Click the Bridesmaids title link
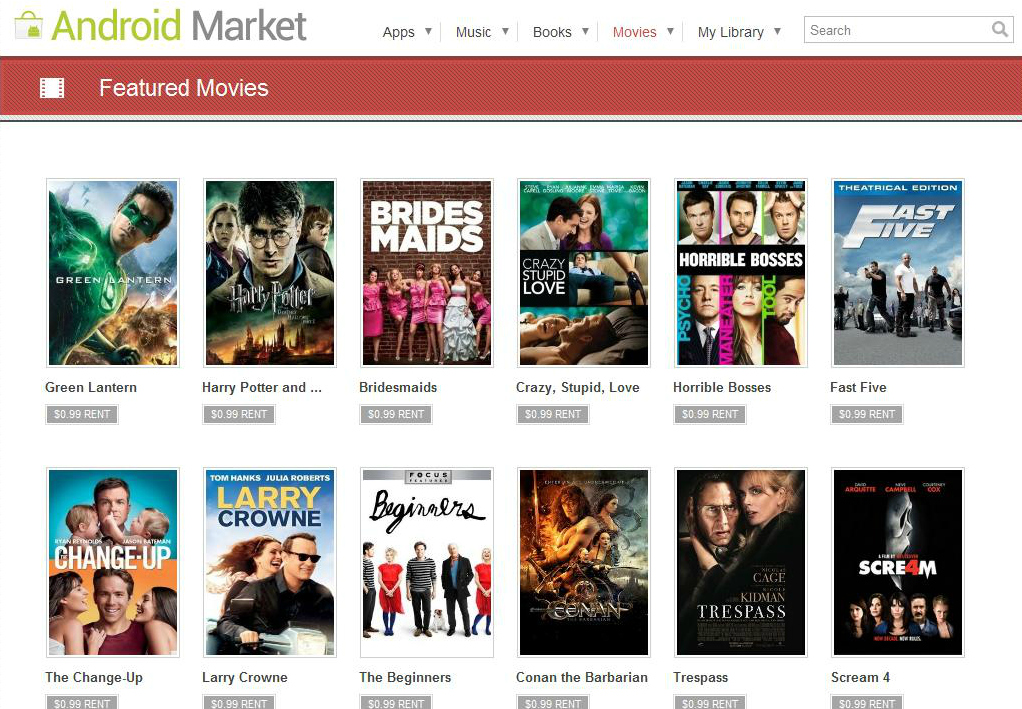The width and height of the screenshot is (1022, 709). (x=398, y=387)
